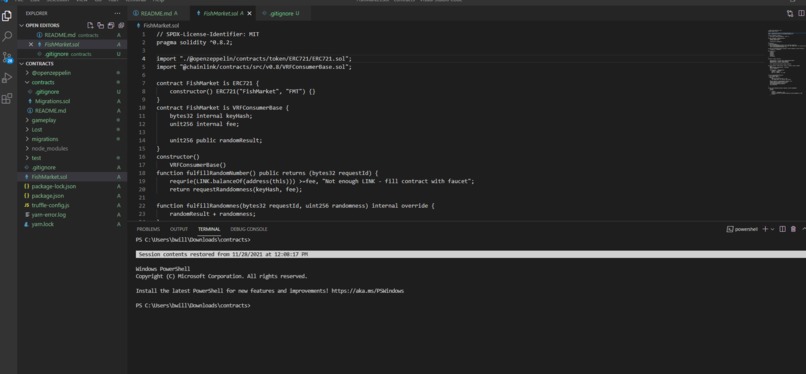
Task: Open the terminal launch profile dropdown arrow
Action: coord(772,229)
